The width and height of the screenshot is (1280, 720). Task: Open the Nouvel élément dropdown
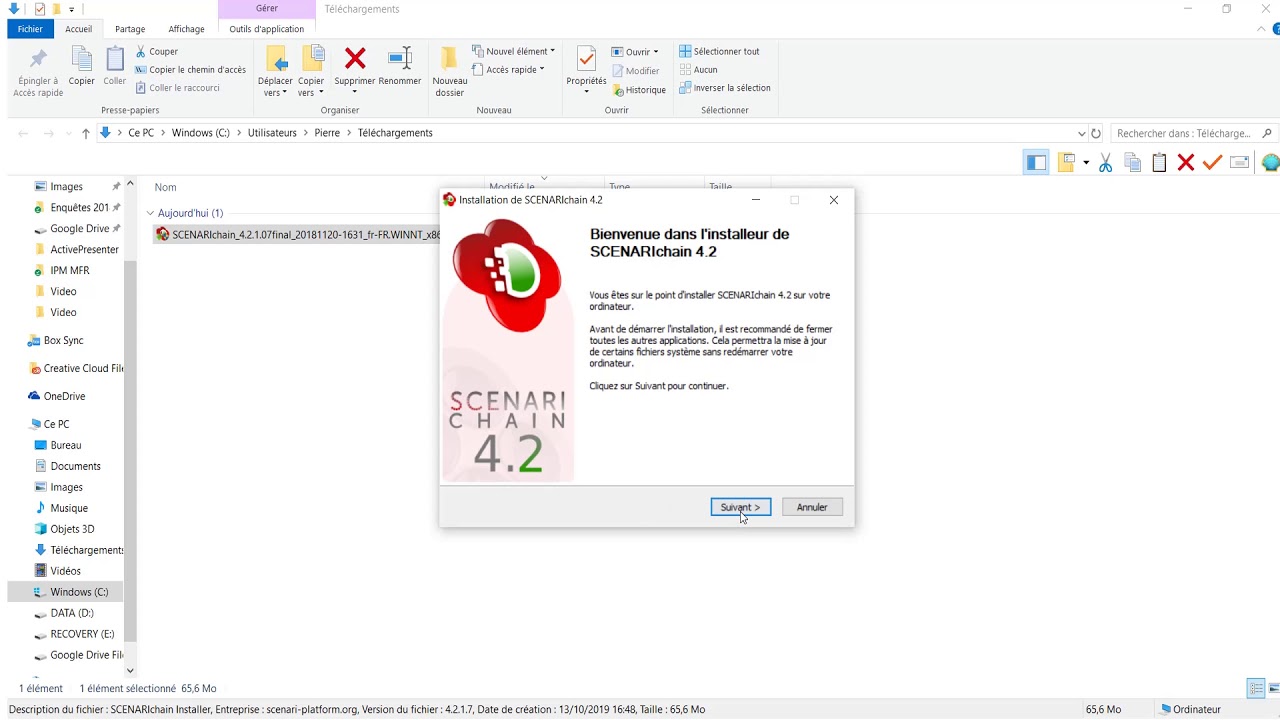point(513,51)
